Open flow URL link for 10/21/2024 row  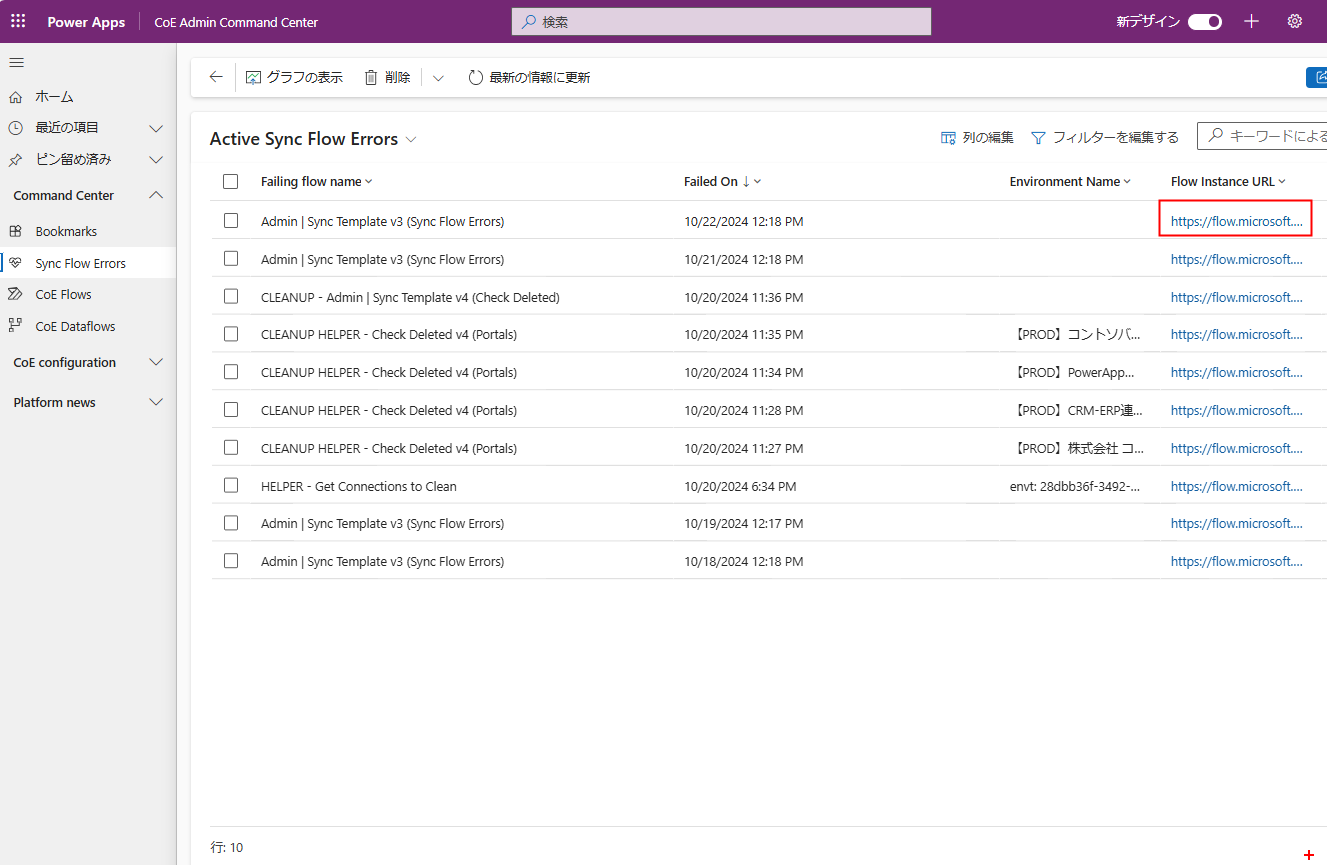pyautogui.click(x=1236, y=259)
